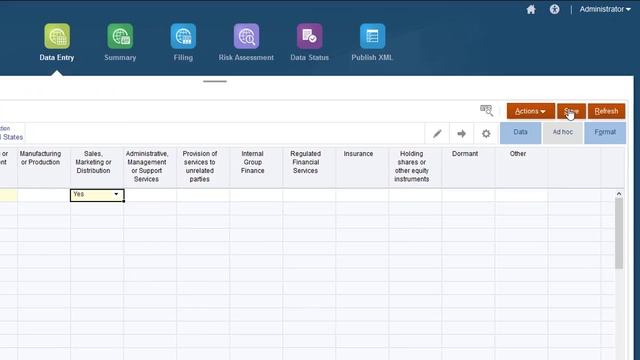Click the Refresh button
Screen dimensions: 640x360
coord(606,111)
